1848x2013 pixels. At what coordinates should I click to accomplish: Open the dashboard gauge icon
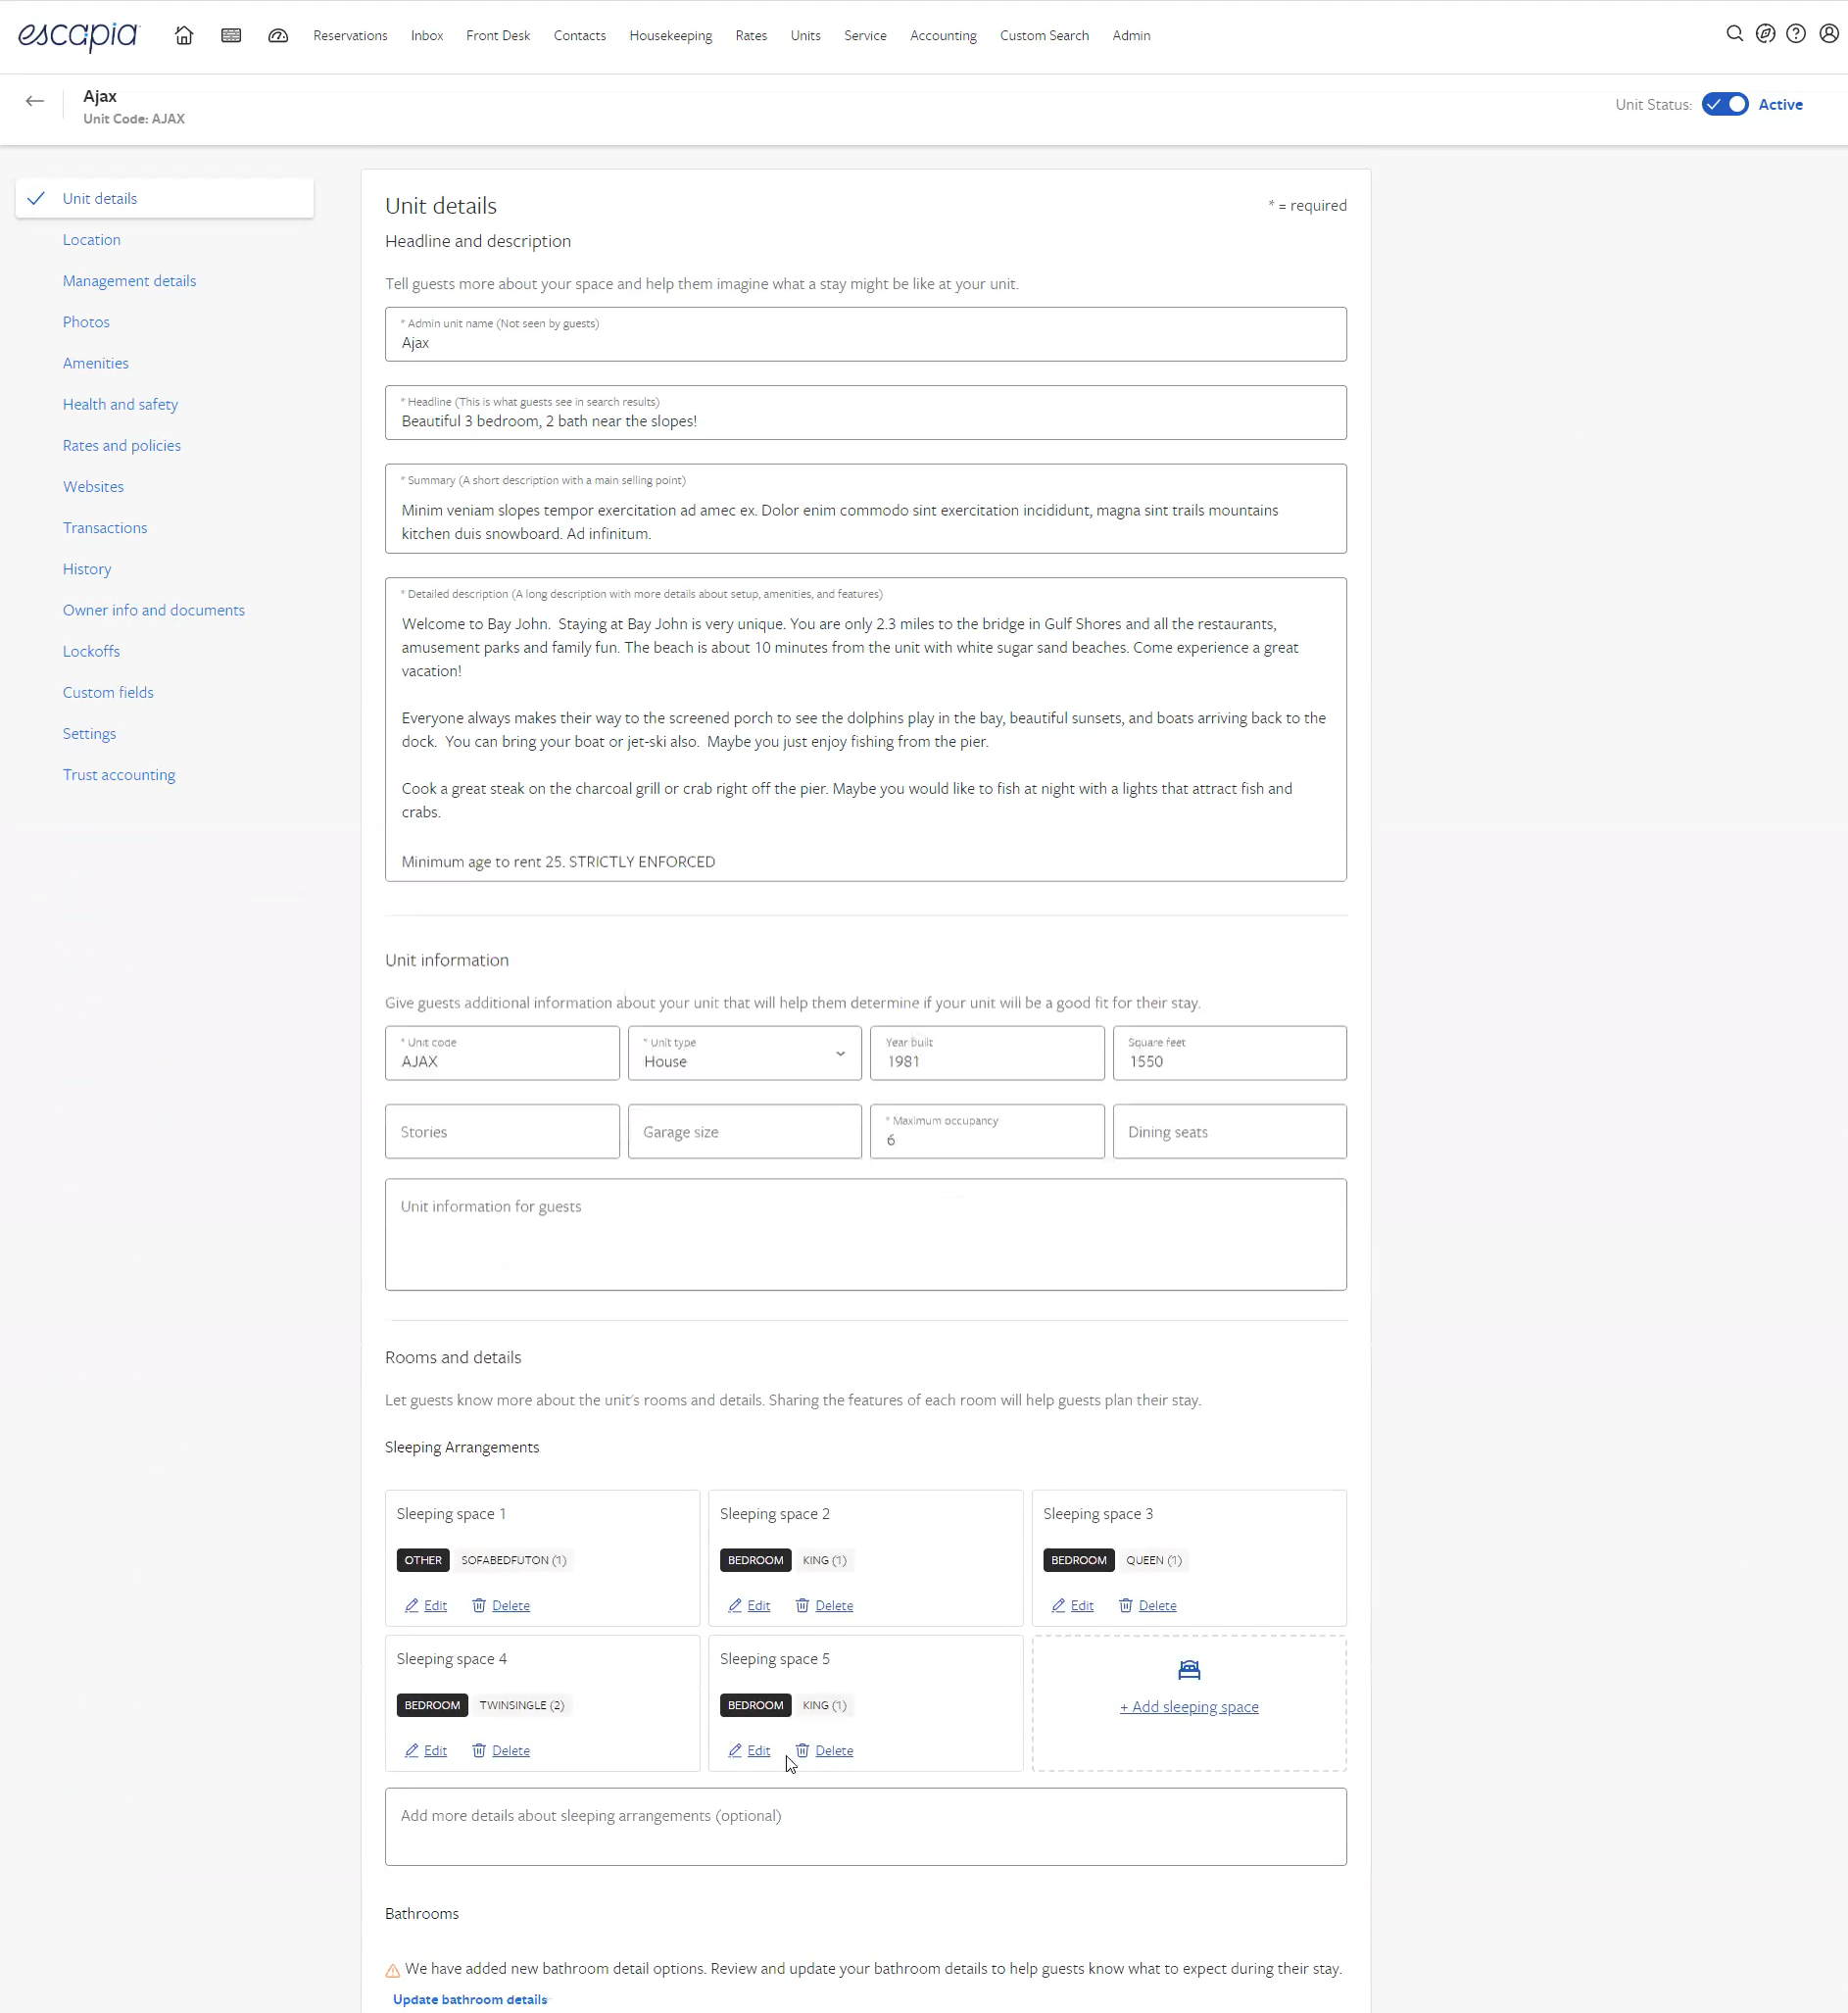pos(278,35)
